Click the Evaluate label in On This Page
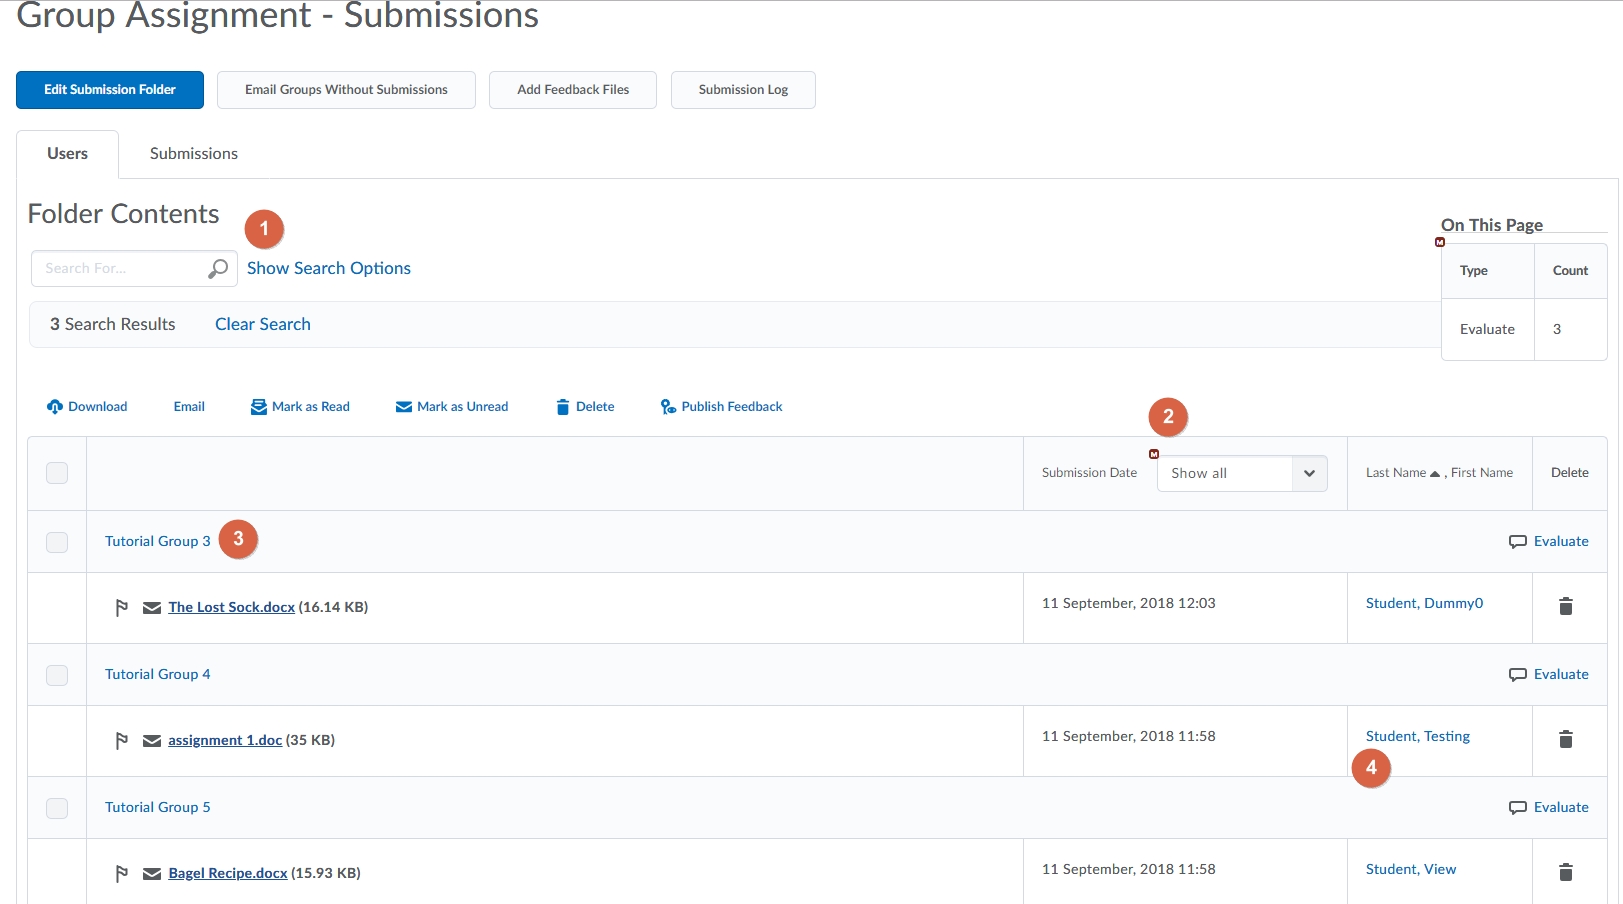The height and width of the screenshot is (904, 1623). coord(1487,329)
